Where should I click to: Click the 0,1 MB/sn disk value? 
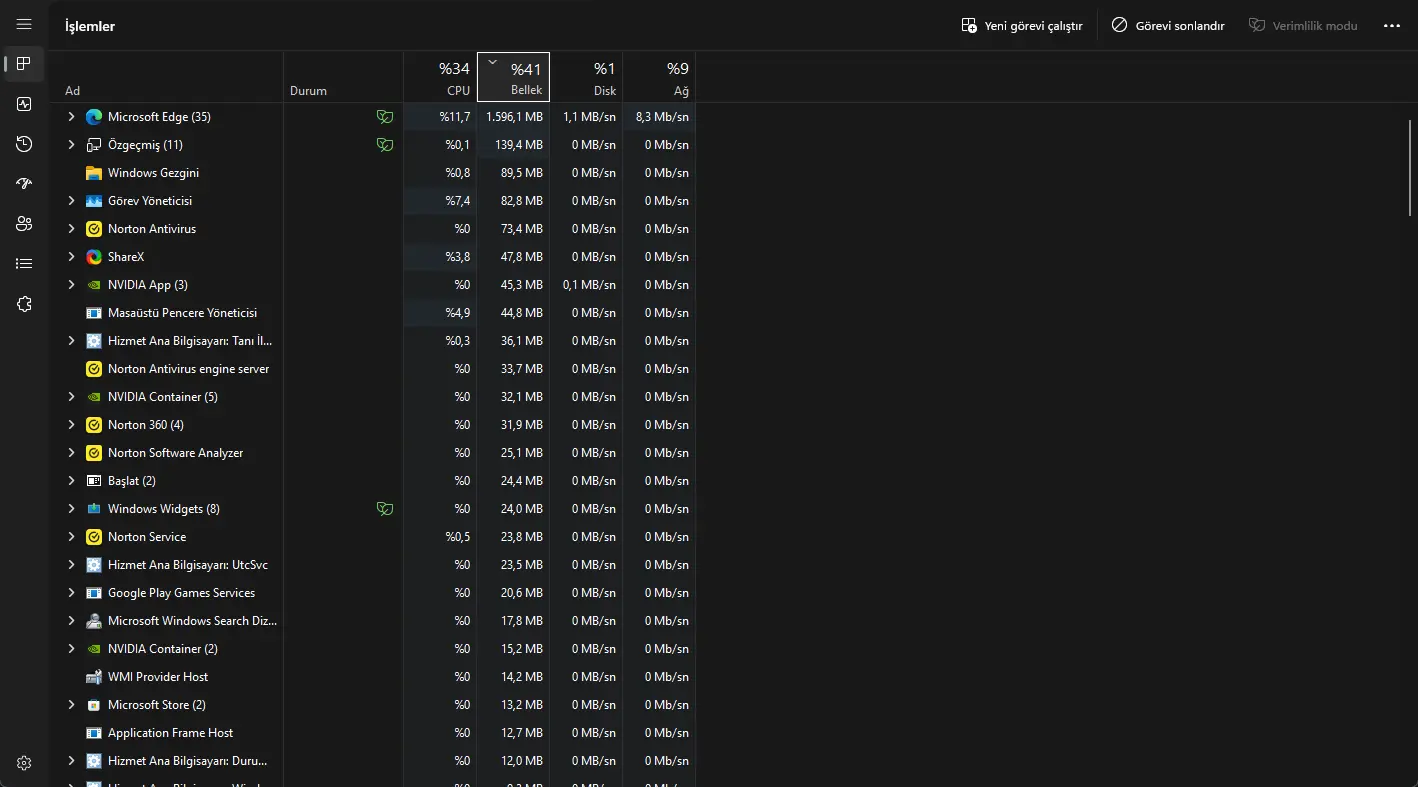[589, 285]
